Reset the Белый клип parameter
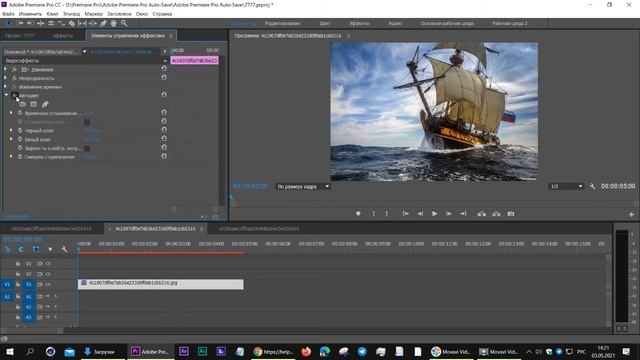 point(164,139)
